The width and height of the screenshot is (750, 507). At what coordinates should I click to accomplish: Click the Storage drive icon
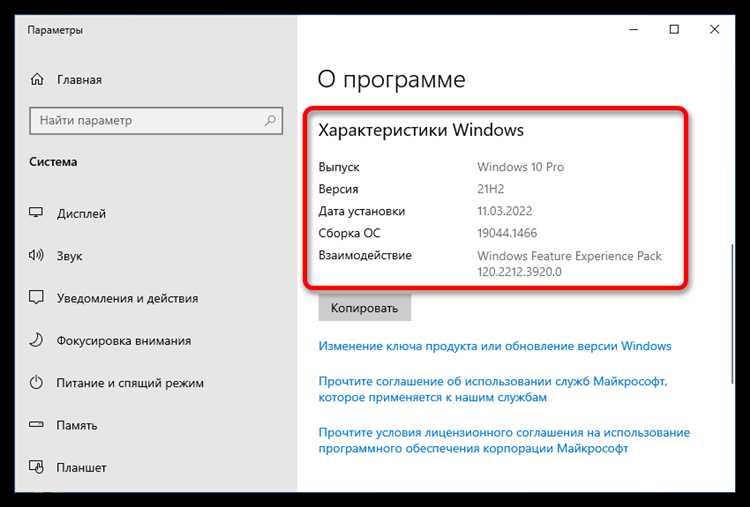pyautogui.click(x=36, y=425)
